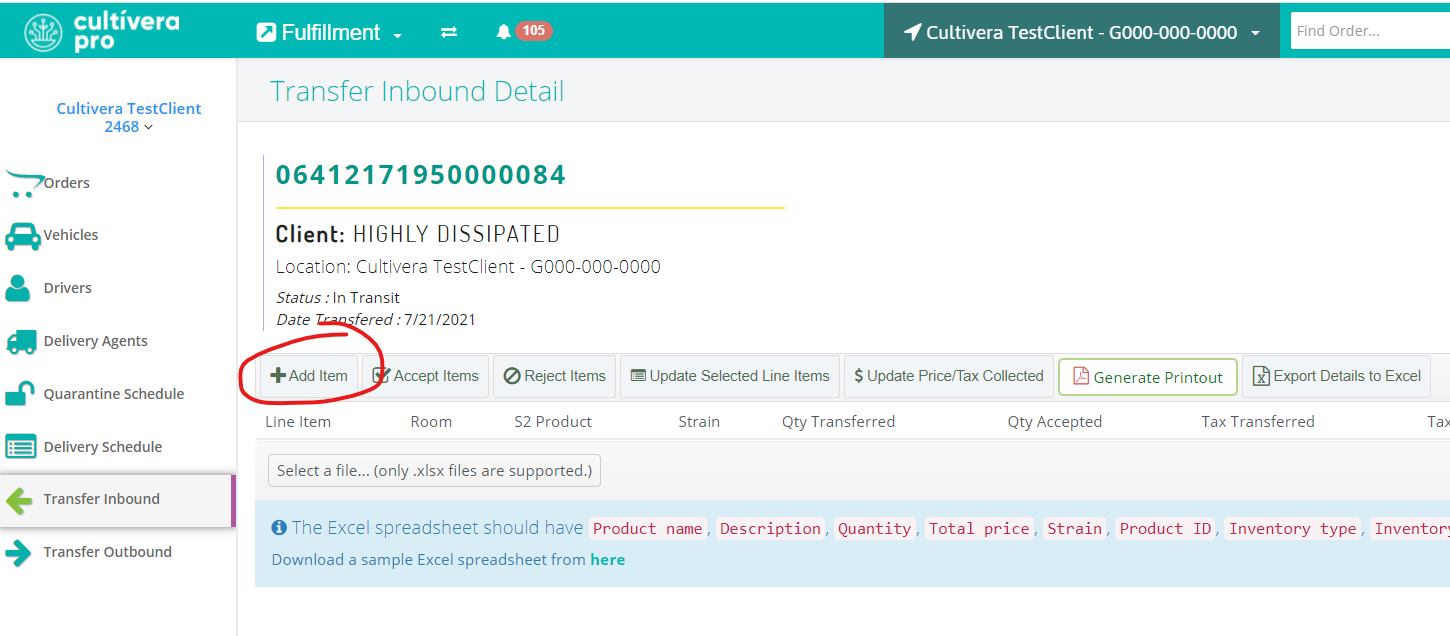Click the Vehicles car icon
Screen dimensions: 1450x636
(x=23, y=236)
